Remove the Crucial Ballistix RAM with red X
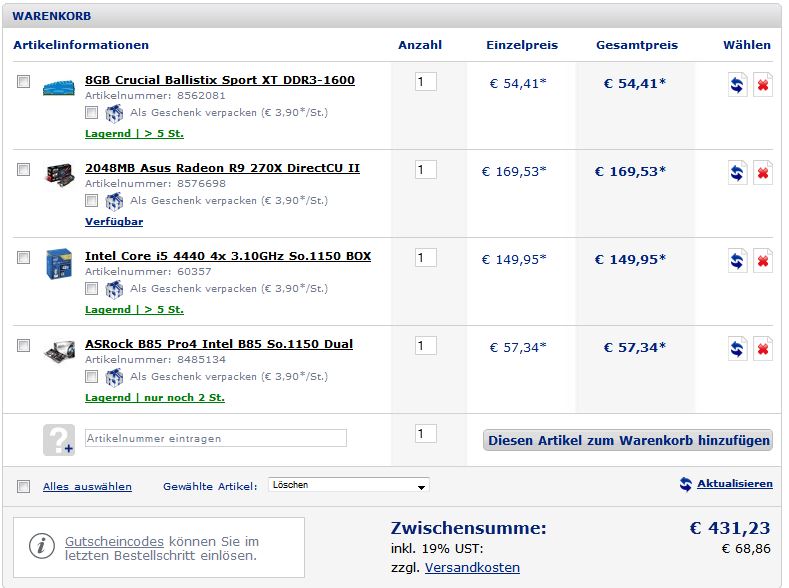The image size is (789, 588). click(763, 85)
